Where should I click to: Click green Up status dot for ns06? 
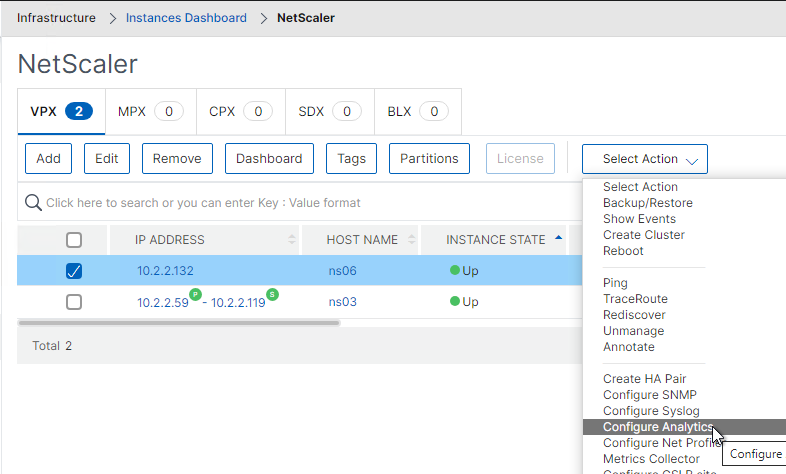pyautogui.click(x=455, y=271)
